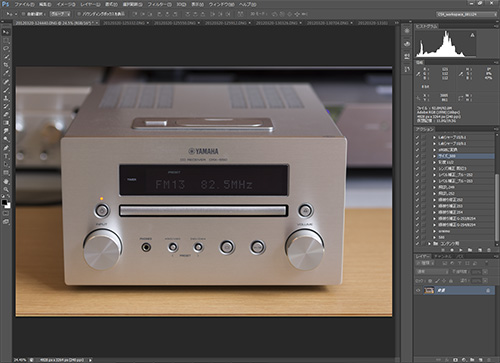Open the イメージ (Image) menu
Viewport: 500px width, 363px height.
tap(66, 5)
